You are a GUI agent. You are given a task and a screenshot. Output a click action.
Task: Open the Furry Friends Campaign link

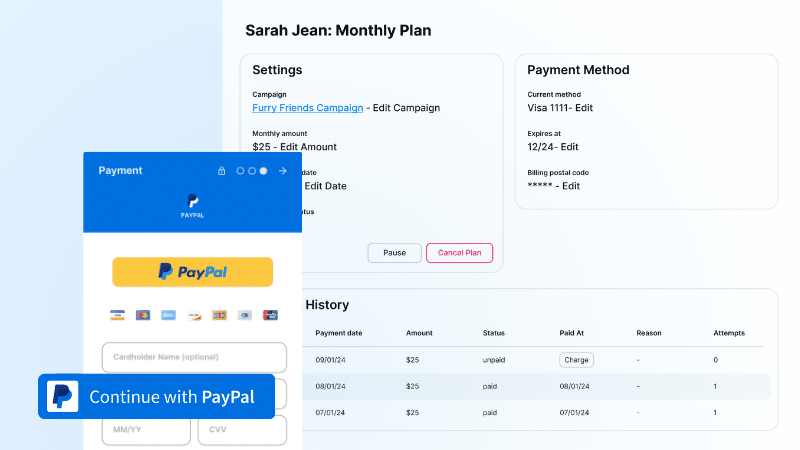coord(305,108)
